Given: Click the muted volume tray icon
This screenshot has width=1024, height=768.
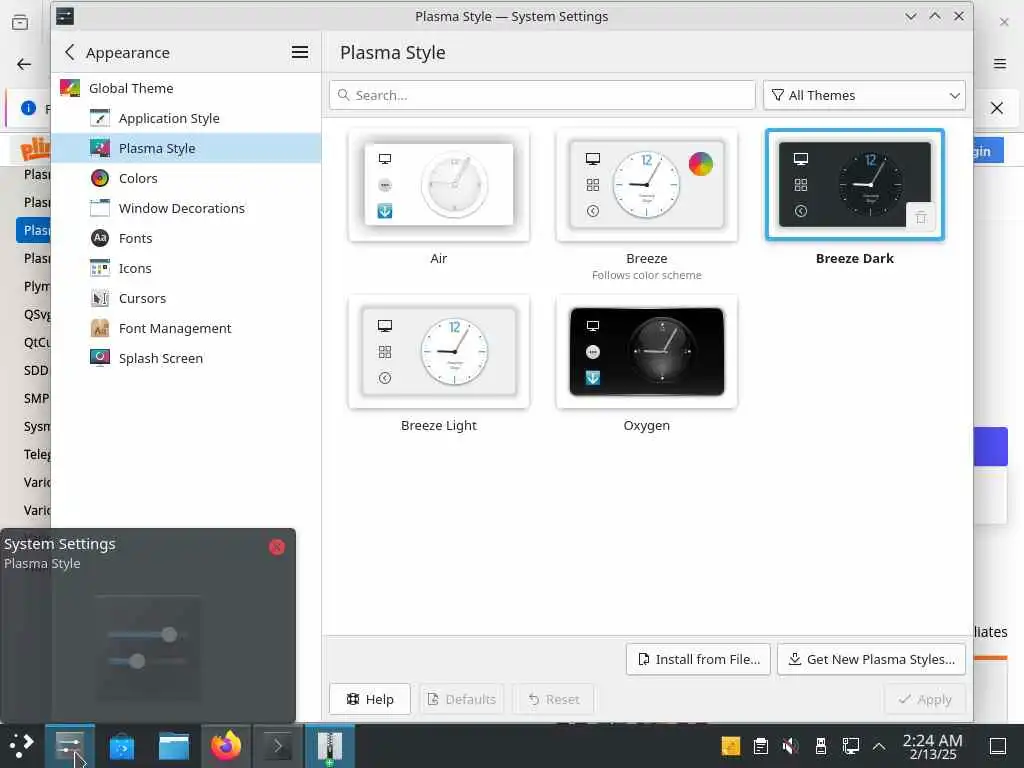Looking at the screenshot, I should point(790,746).
